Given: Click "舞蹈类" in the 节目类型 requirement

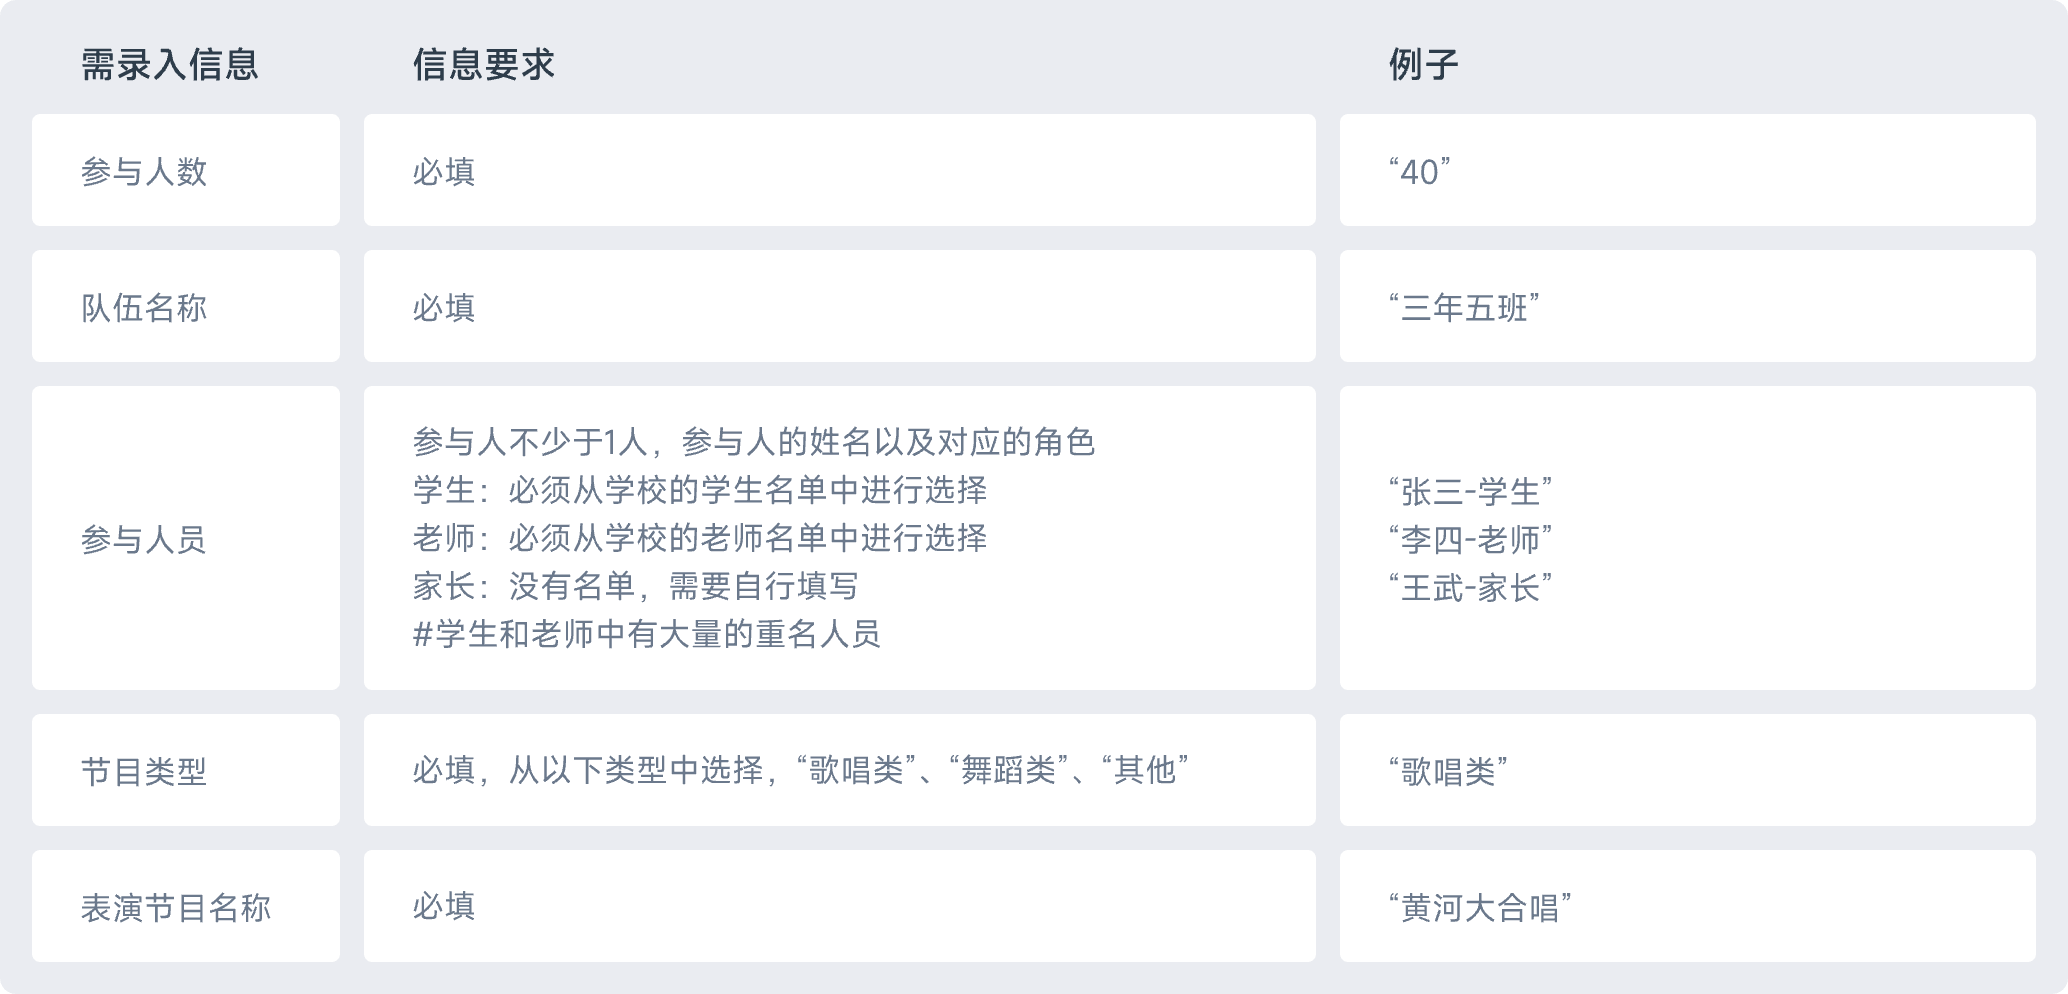Looking at the screenshot, I should (x=1008, y=770).
